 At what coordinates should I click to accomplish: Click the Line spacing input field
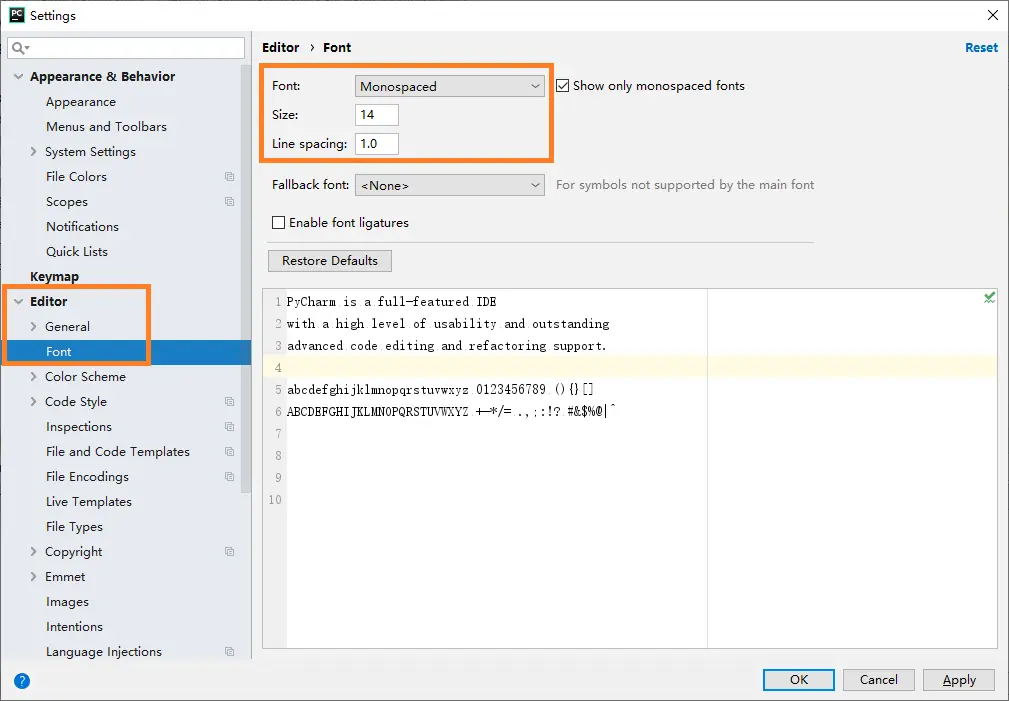pos(376,144)
